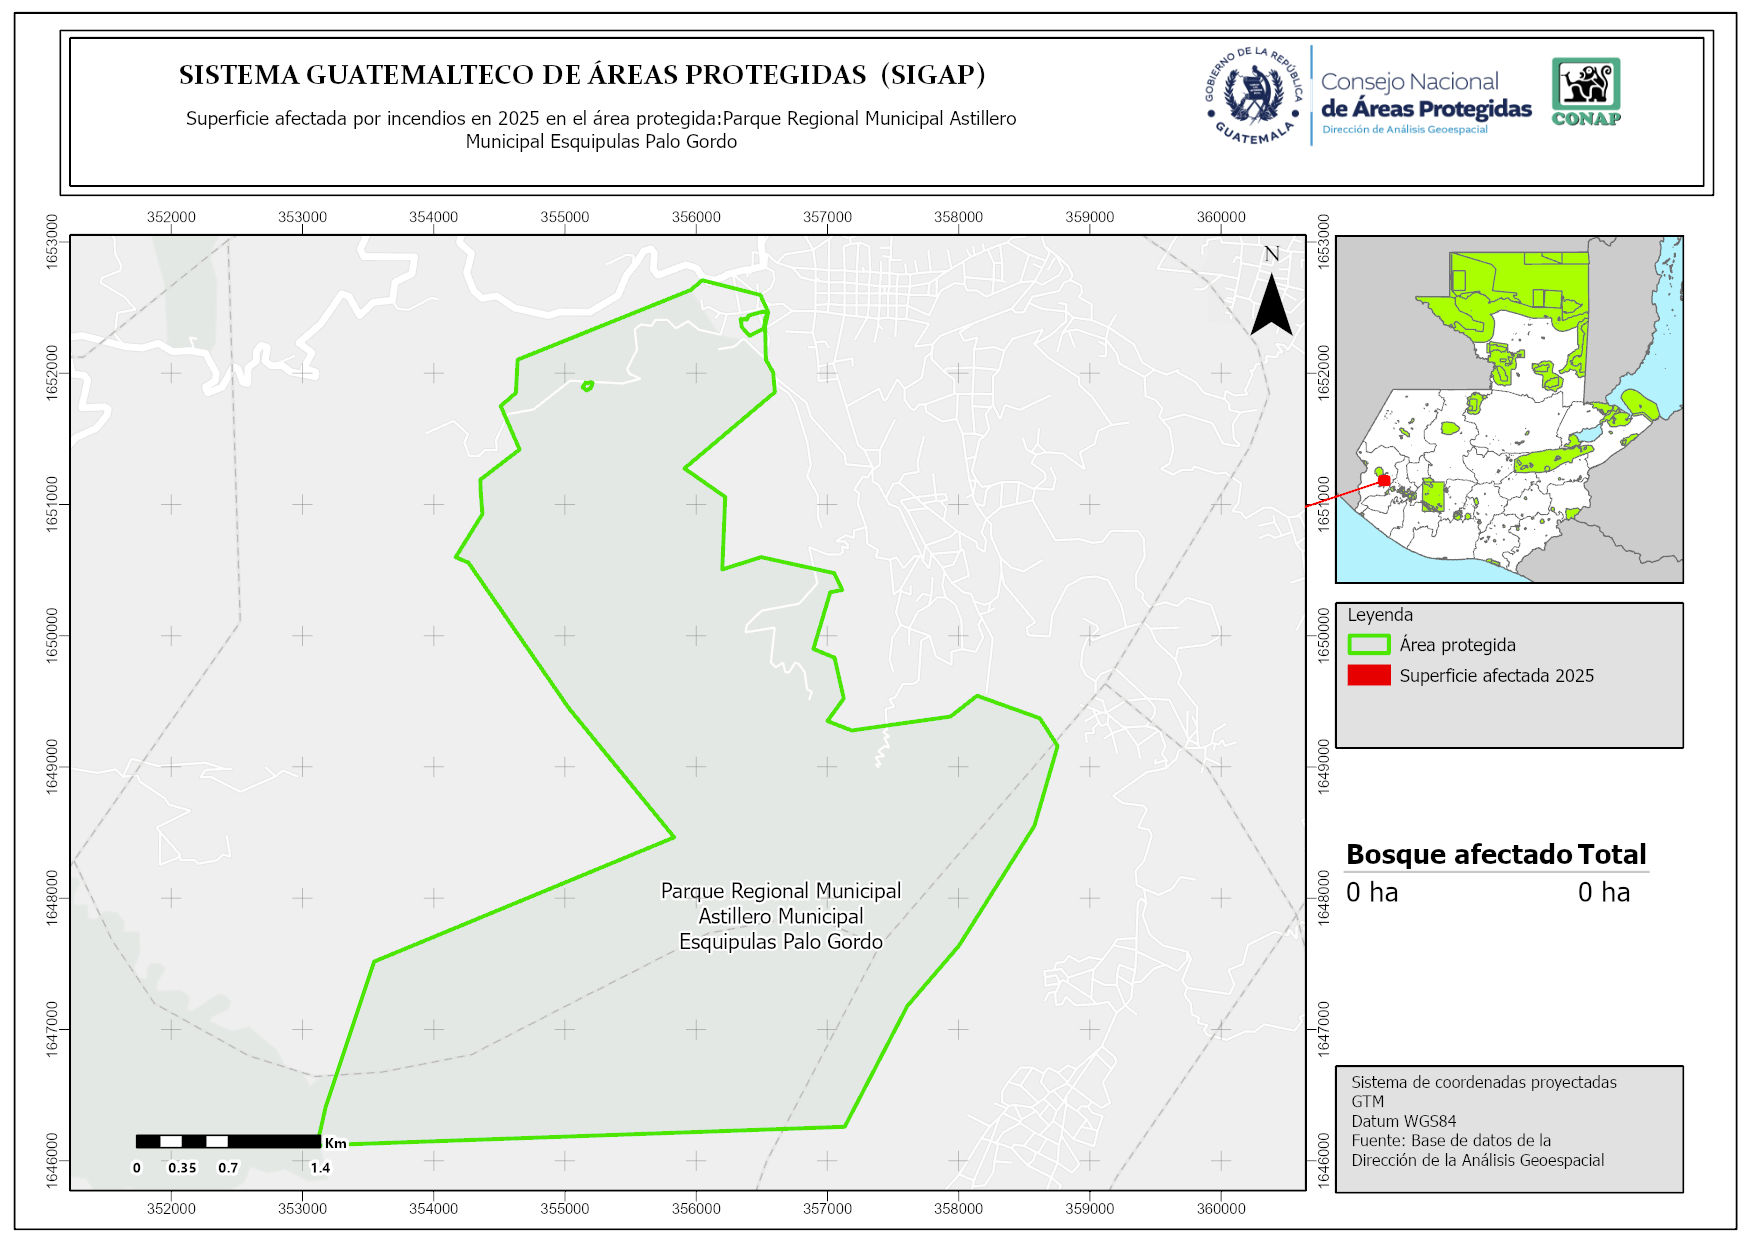Click the Bosque afectado heading
1754x1240 pixels.
point(1458,854)
